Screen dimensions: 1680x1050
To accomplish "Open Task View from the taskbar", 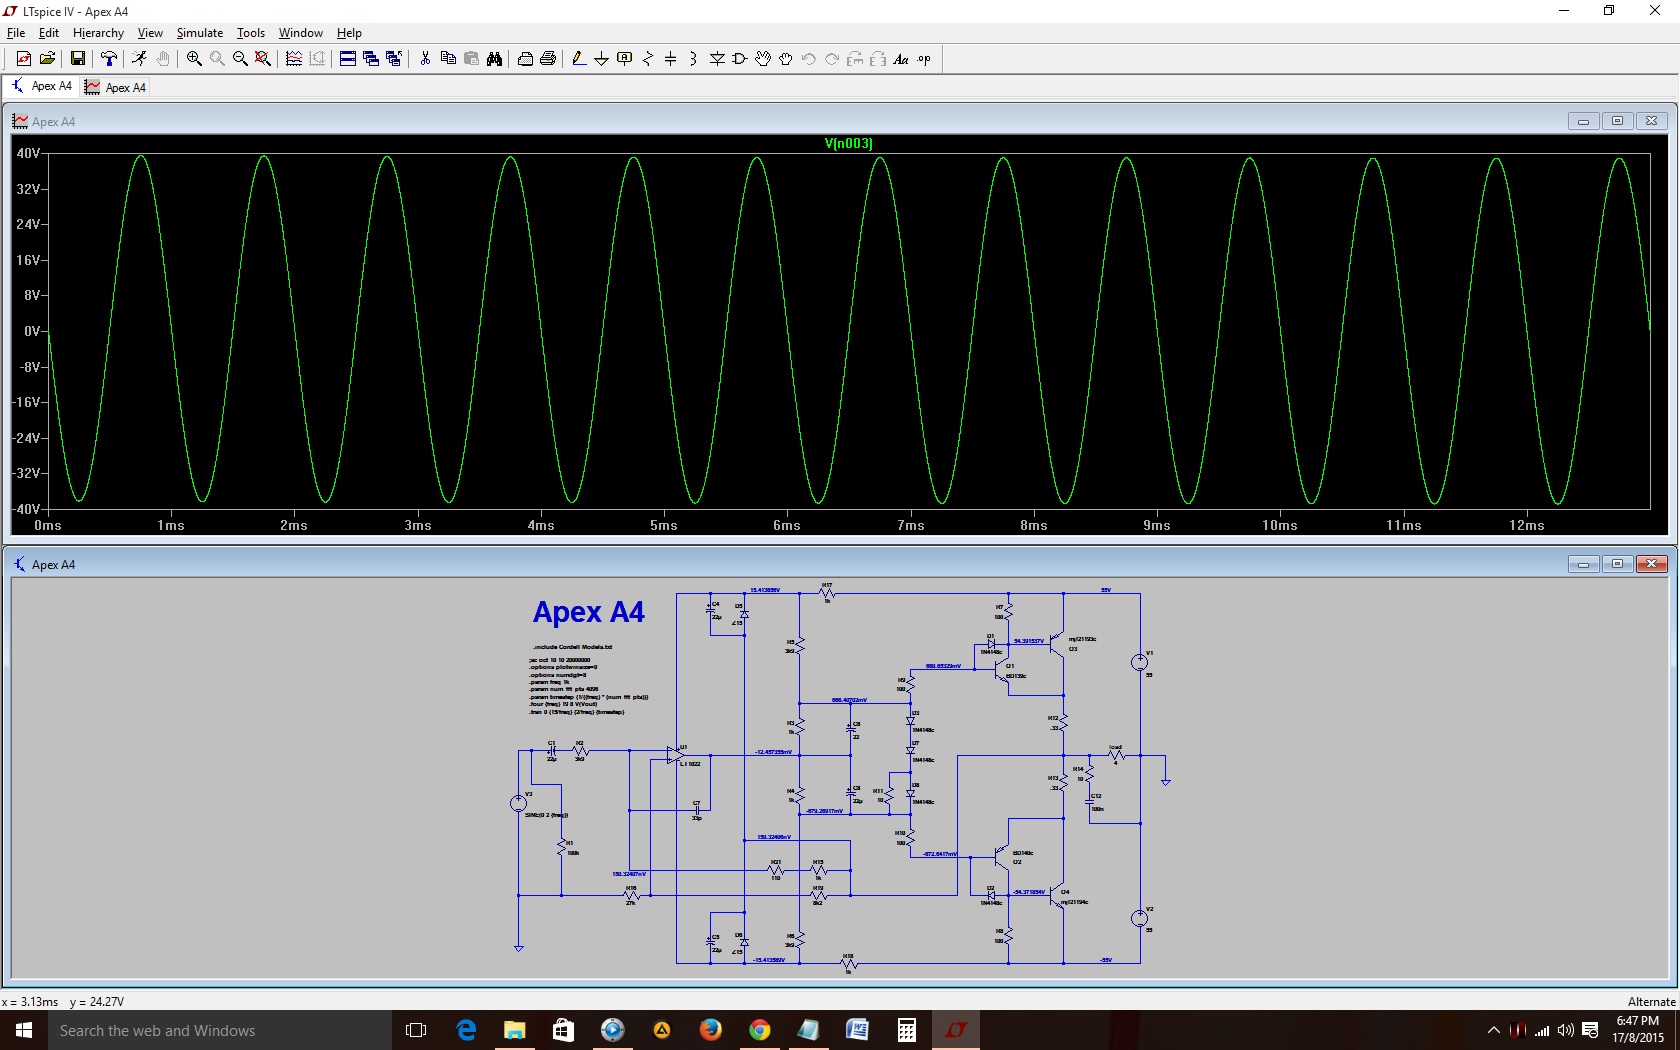I will pos(416,1030).
